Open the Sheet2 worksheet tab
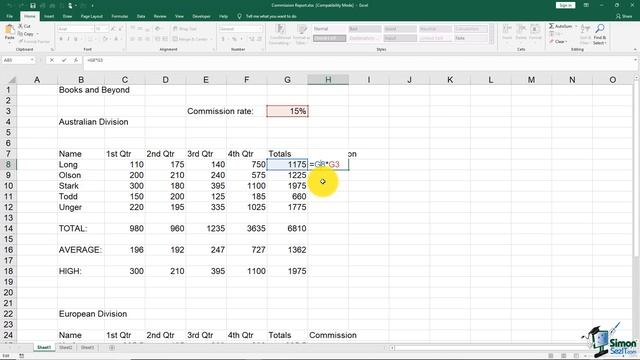This screenshot has height=360, width=640. pos(66,348)
